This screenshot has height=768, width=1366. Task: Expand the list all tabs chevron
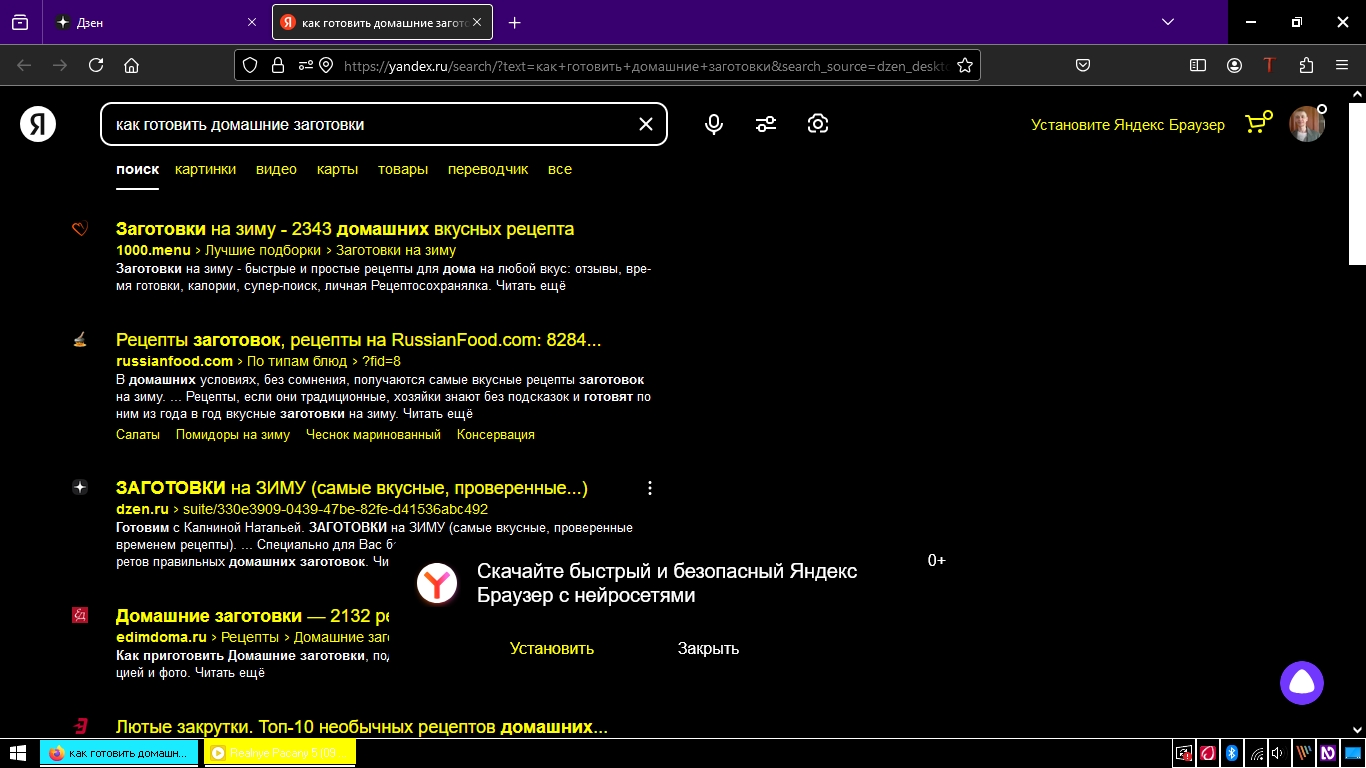tap(1167, 22)
